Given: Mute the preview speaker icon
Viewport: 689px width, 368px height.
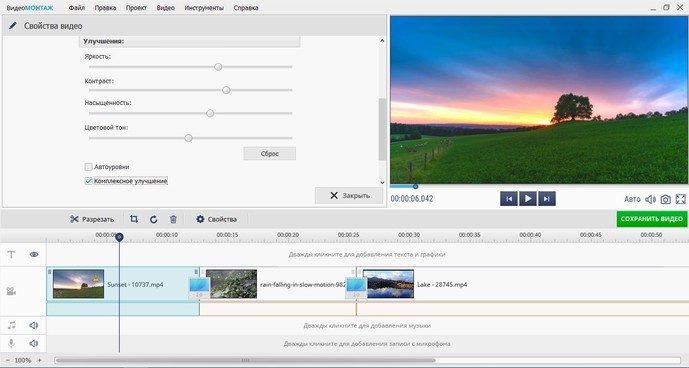Looking at the screenshot, I should (650, 199).
